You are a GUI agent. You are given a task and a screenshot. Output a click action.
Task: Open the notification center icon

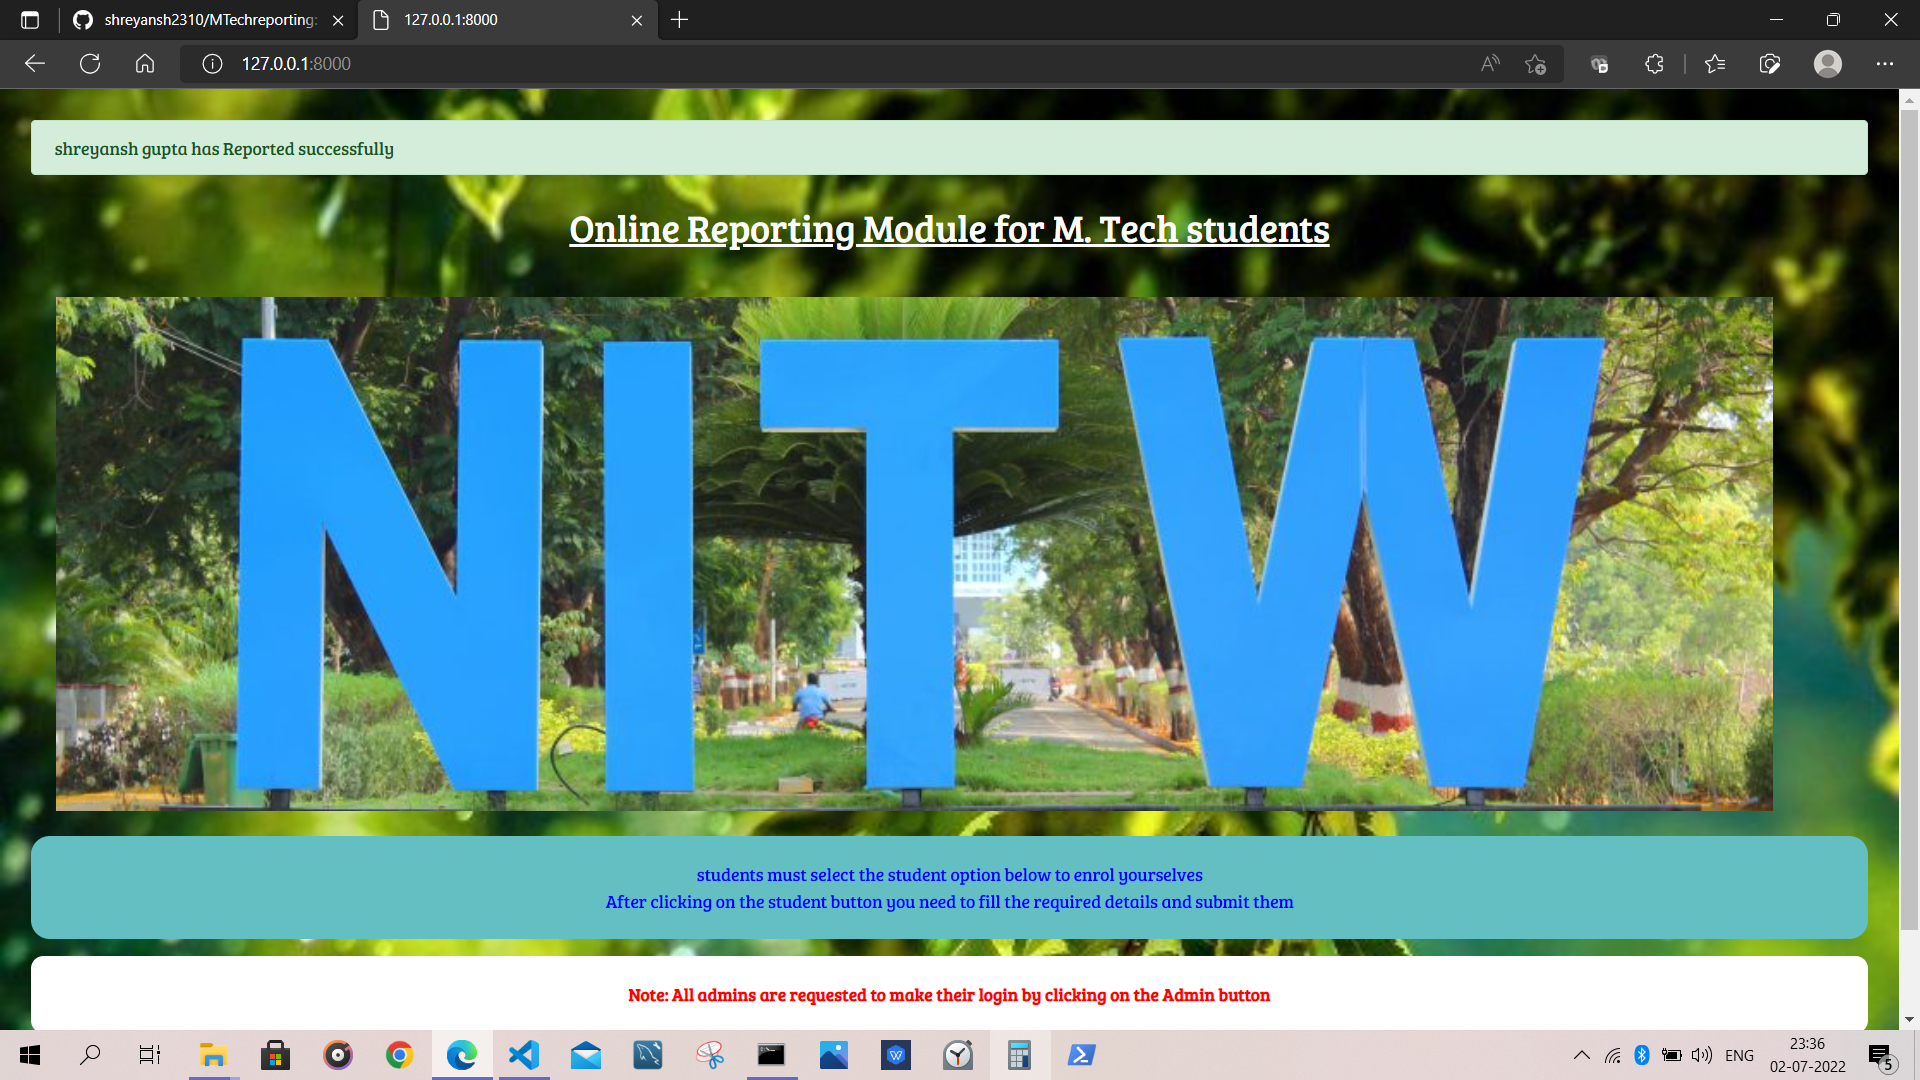(x=1881, y=1056)
